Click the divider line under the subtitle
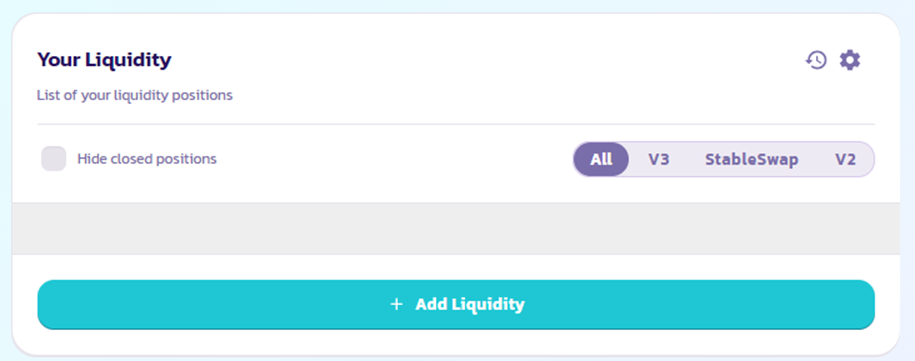 coord(456,124)
